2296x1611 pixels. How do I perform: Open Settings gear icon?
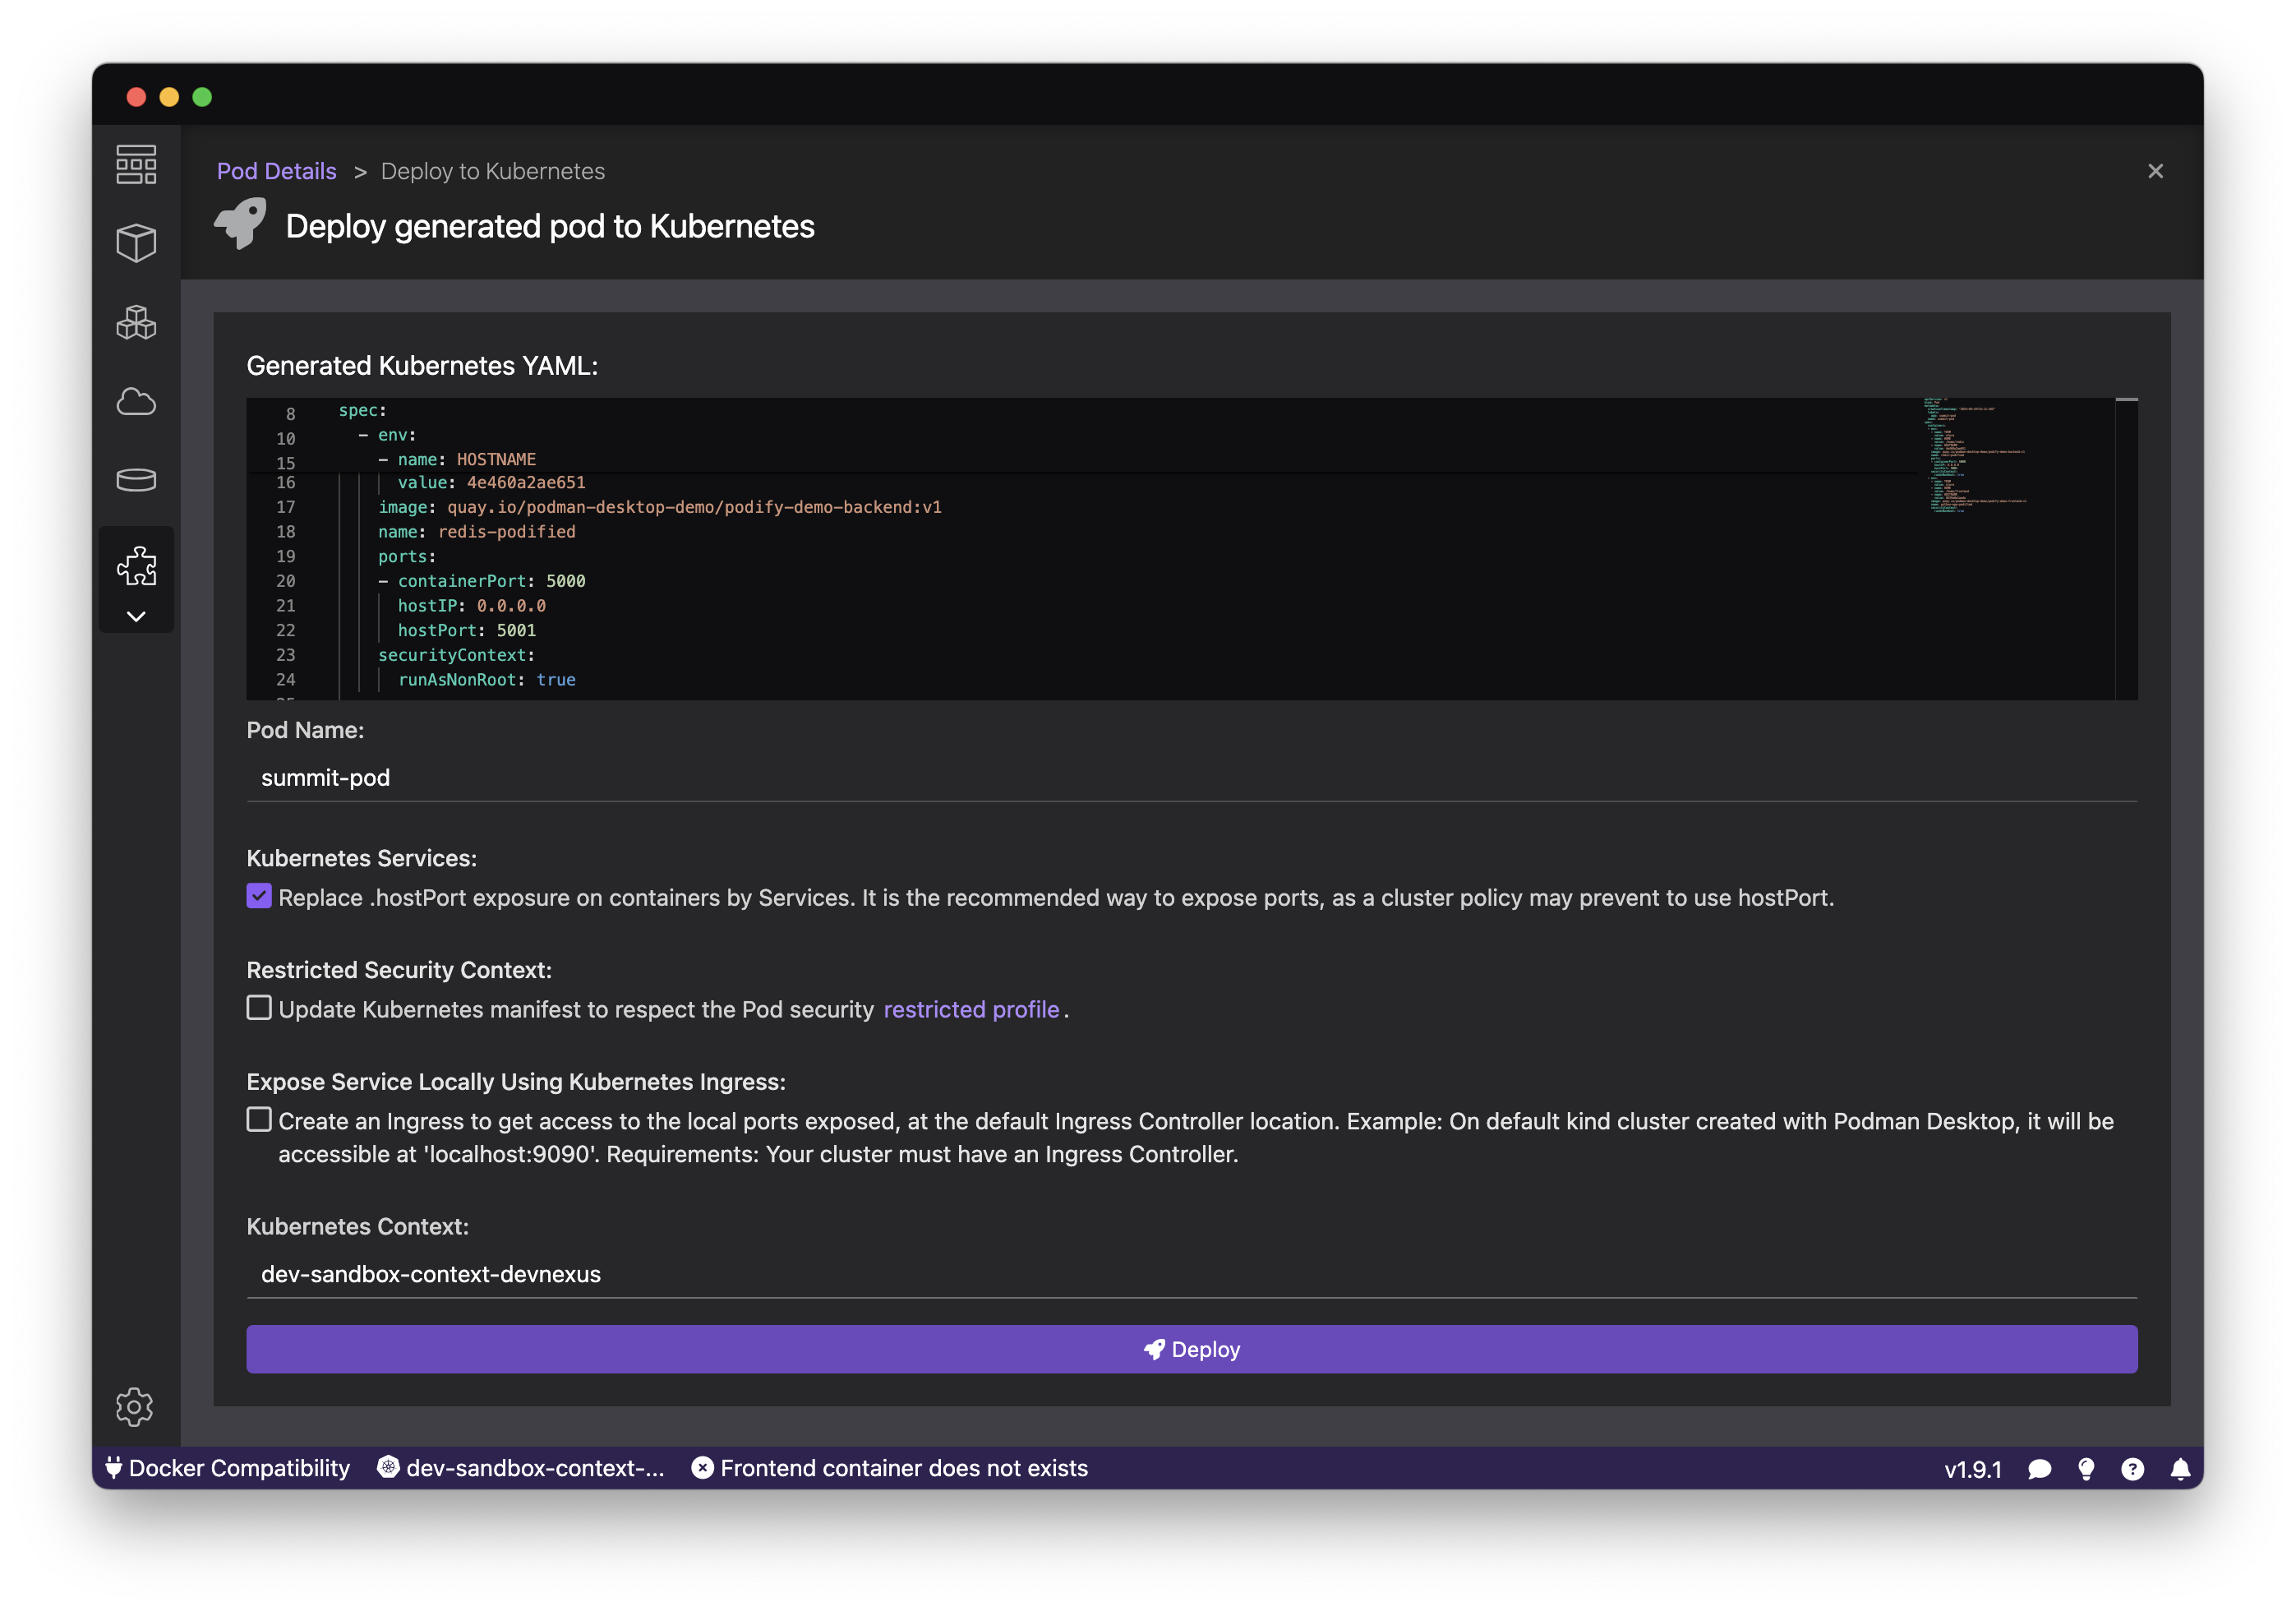[x=134, y=1406]
